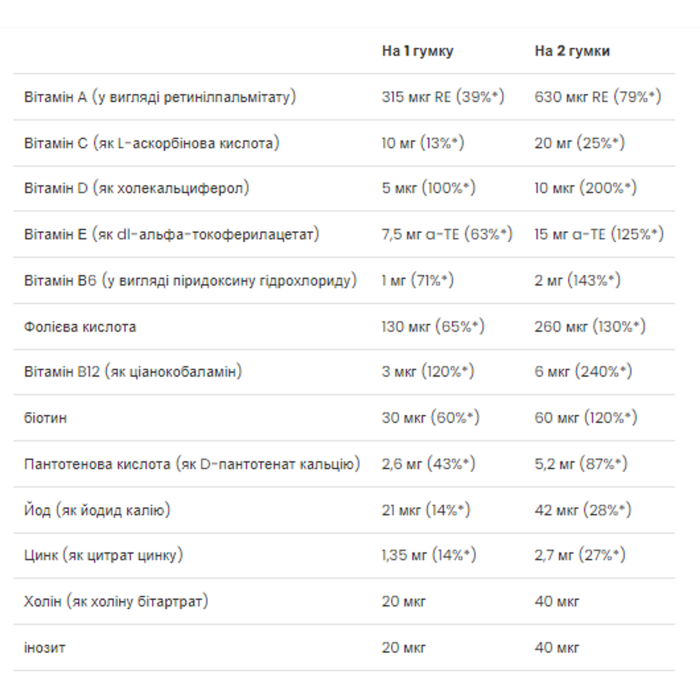Screen dimensions: 700x700
Task: Click the Фолієва кислота label
Action: click(x=80, y=327)
